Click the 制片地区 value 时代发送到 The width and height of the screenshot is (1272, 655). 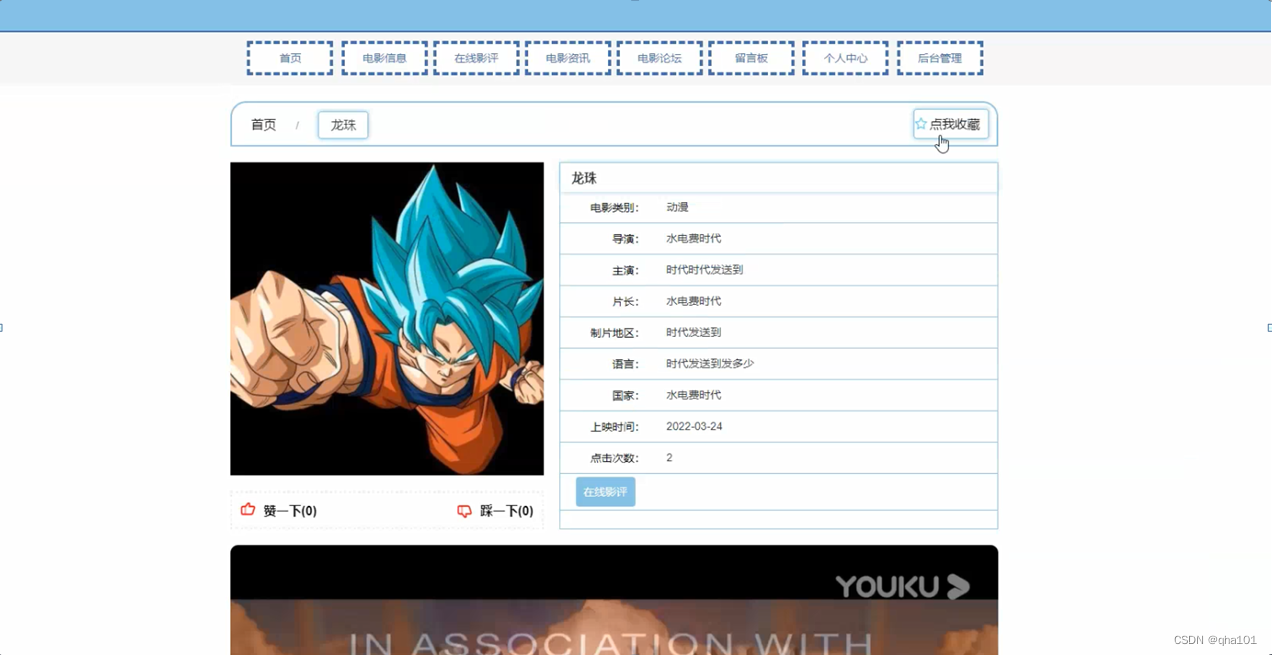(693, 332)
